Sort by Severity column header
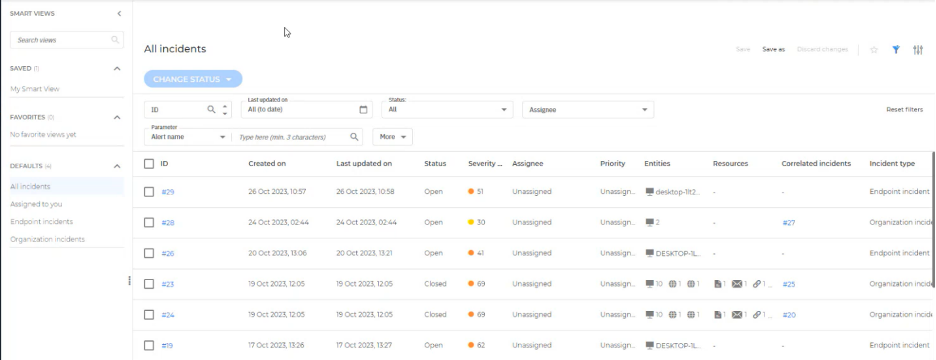This screenshot has height=360, width=936. click(x=485, y=164)
